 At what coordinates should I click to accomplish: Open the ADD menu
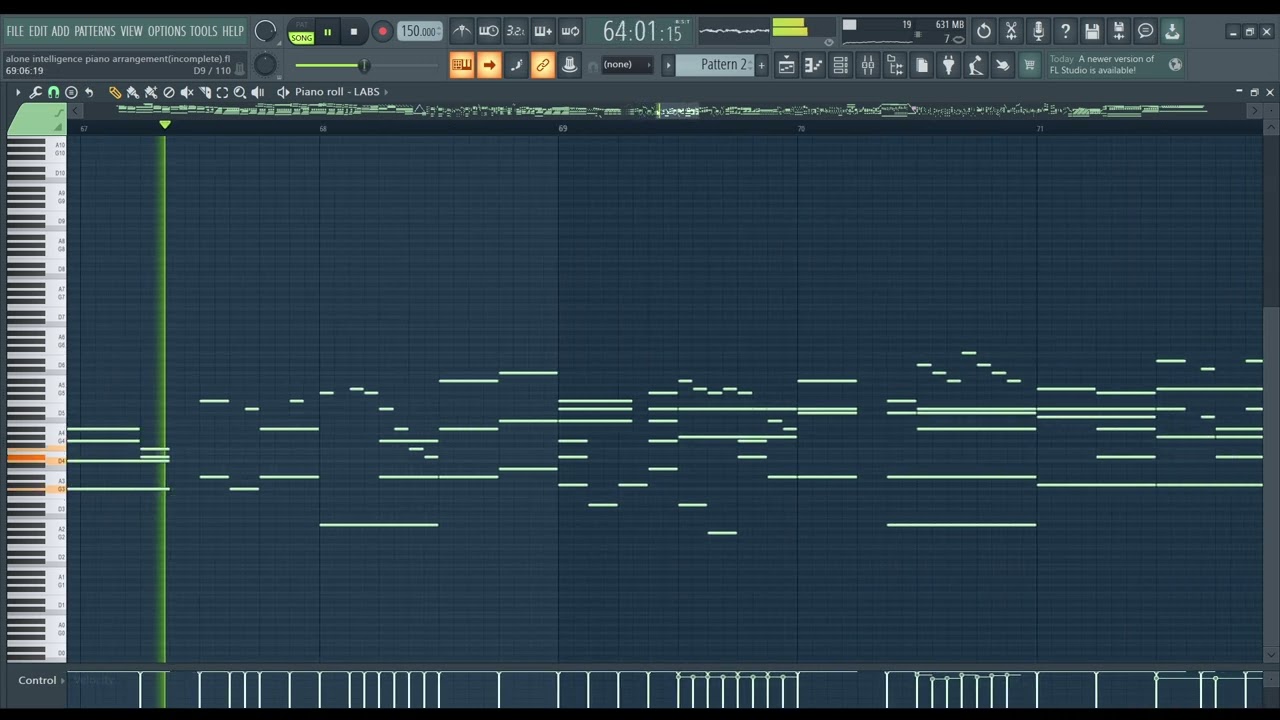[61, 31]
